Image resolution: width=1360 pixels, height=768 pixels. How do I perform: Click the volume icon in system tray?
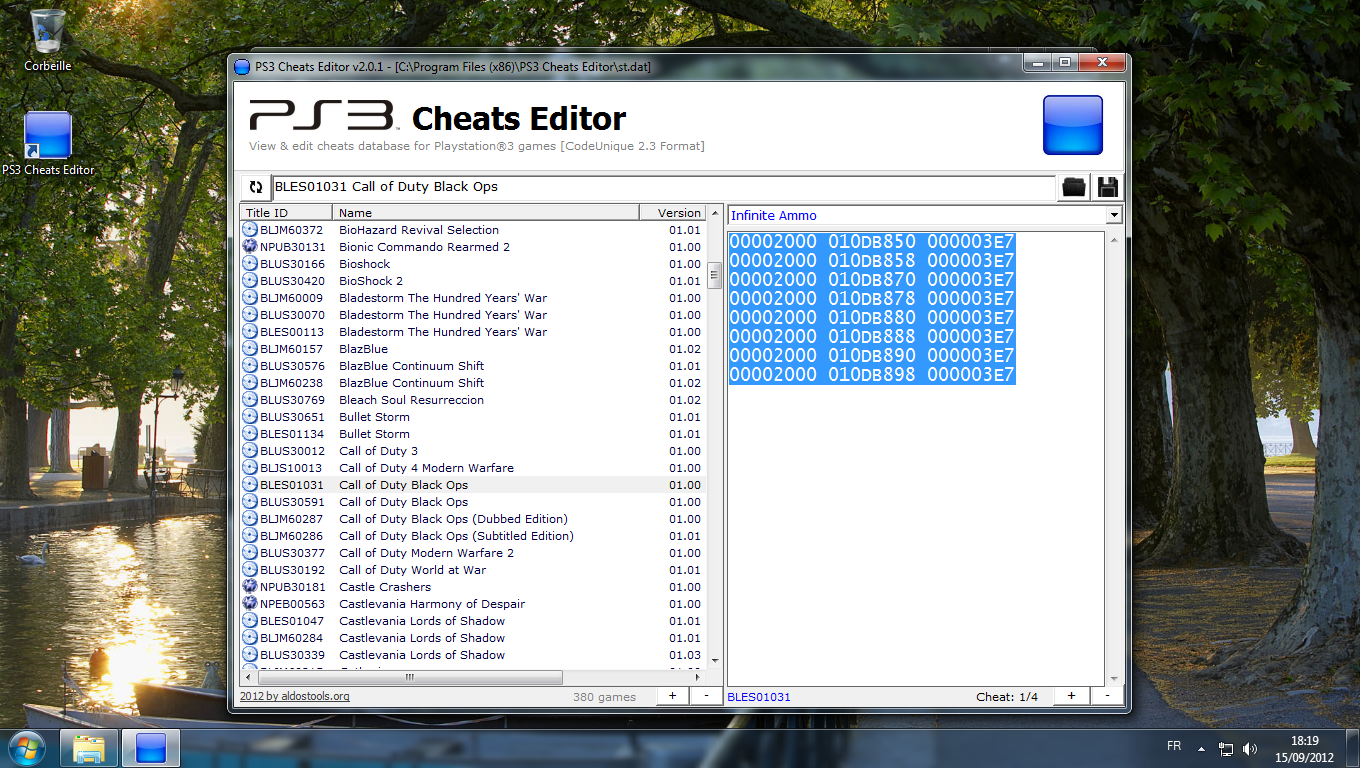click(x=1249, y=748)
